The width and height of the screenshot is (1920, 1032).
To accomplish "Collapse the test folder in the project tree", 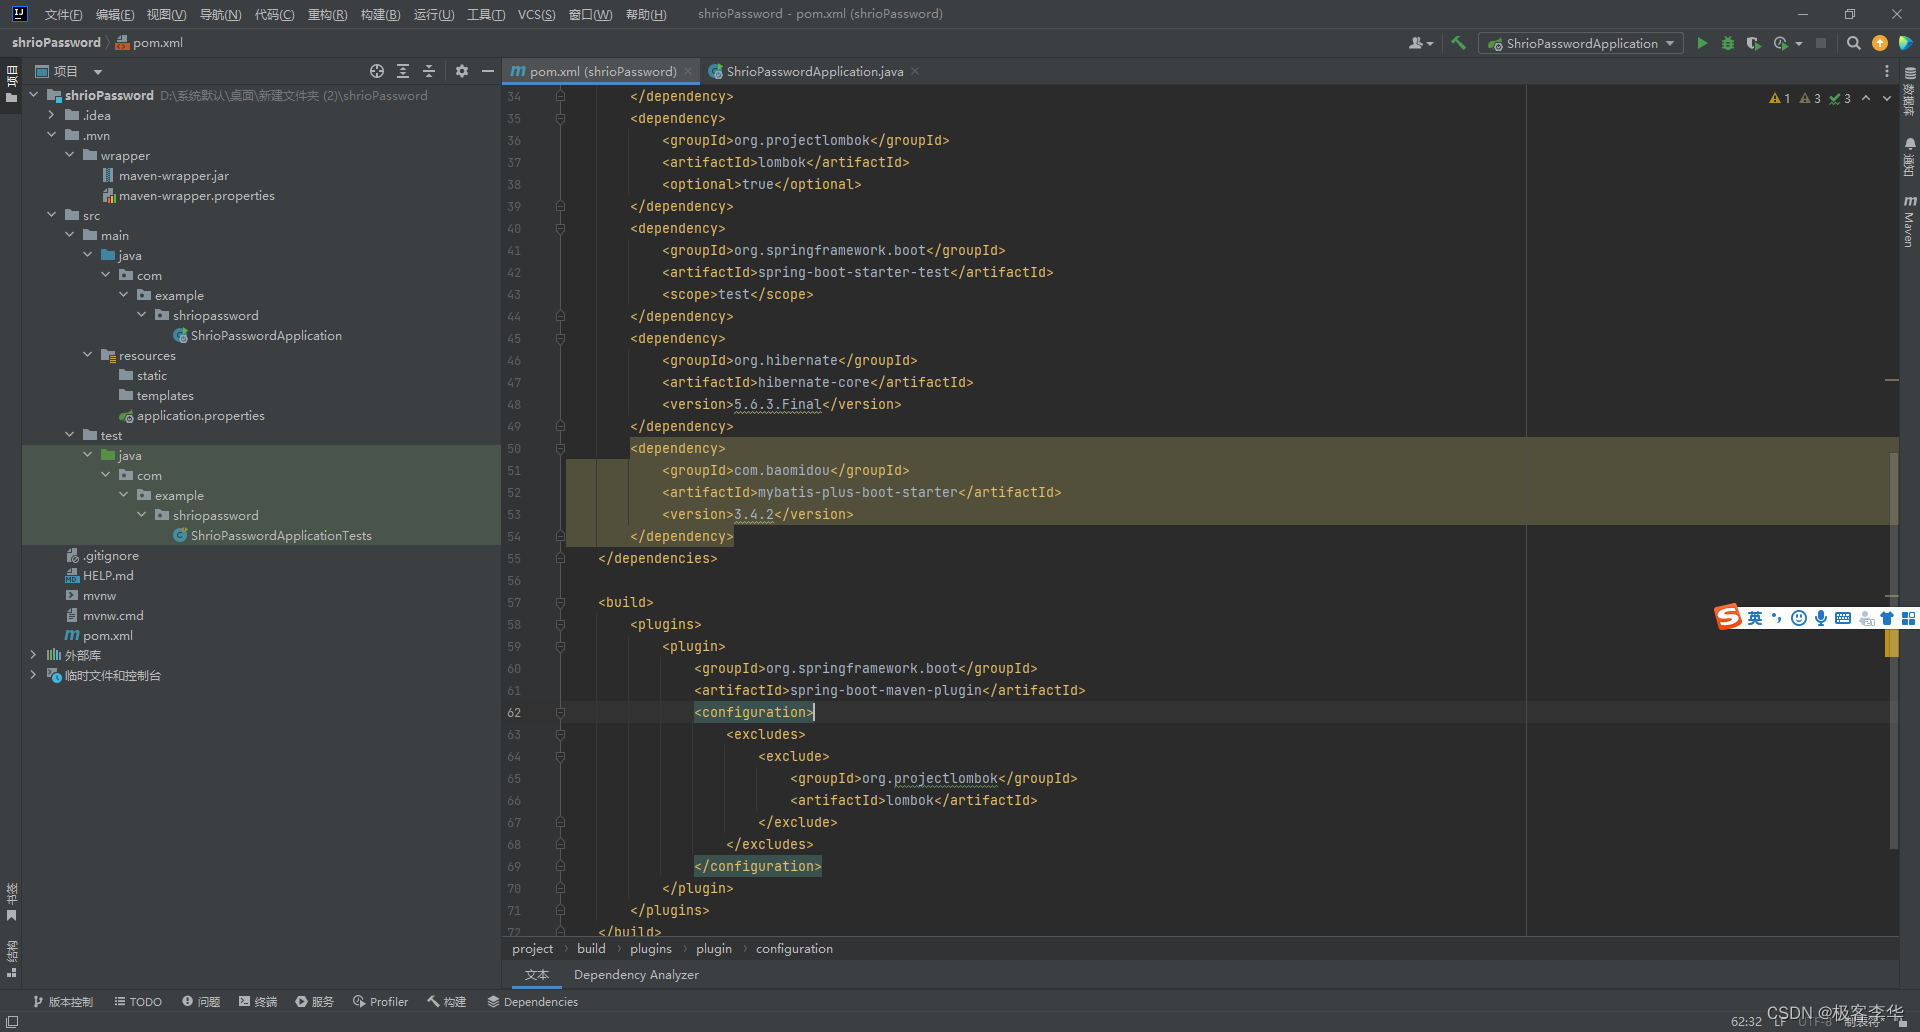I will pyautogui.click(x=69, y=434).
